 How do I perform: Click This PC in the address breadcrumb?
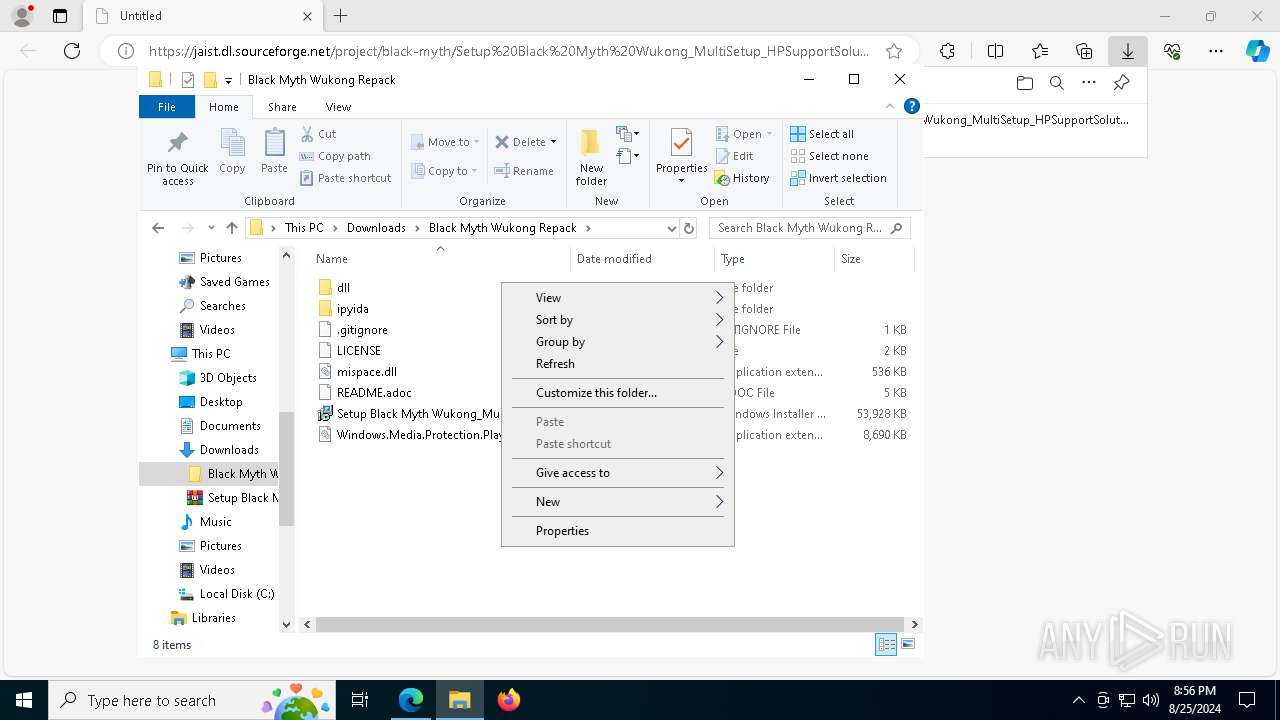[304, 228]
